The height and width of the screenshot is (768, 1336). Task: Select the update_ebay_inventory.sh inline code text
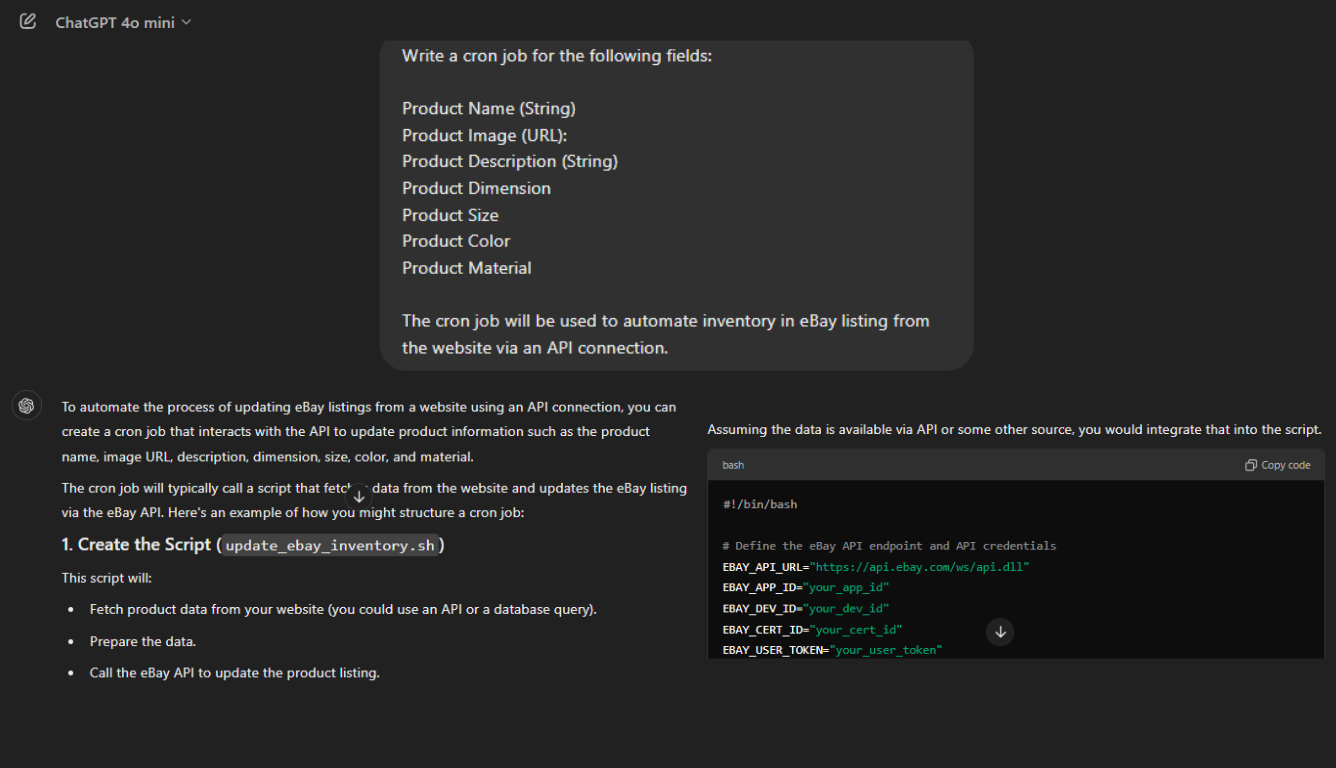[x=330, y=546]
